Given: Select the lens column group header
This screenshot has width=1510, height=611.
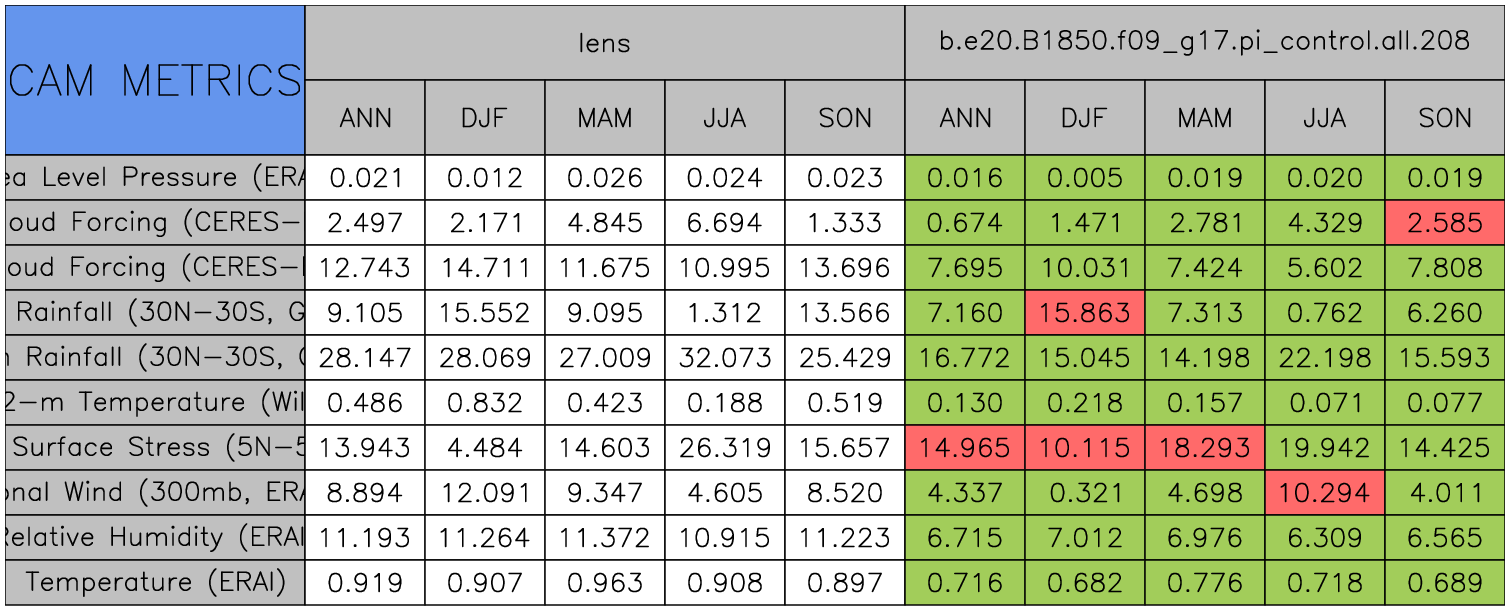Looking at the screenshot, I should click(605, 43).
